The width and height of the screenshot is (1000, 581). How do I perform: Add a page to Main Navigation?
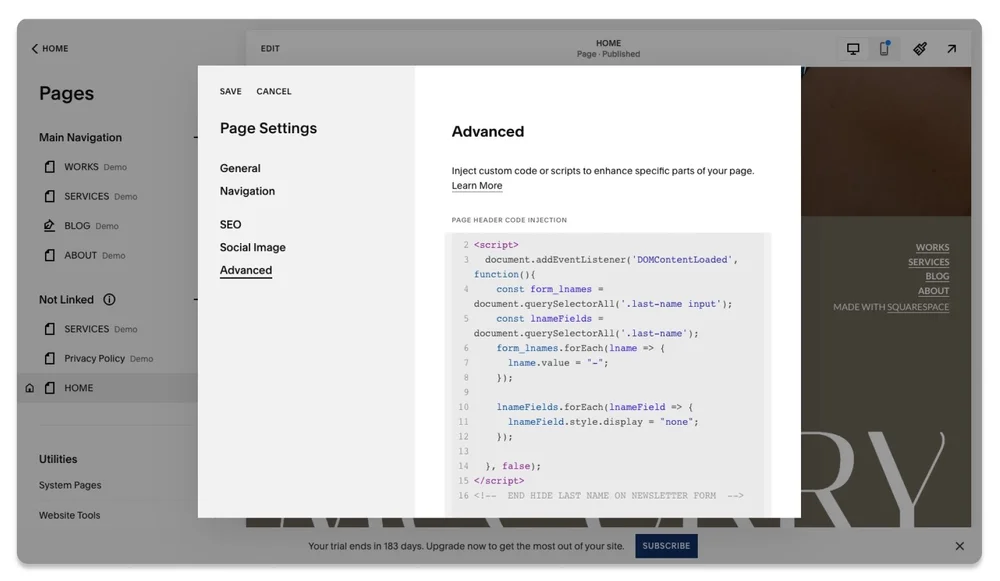pos(196,137)
